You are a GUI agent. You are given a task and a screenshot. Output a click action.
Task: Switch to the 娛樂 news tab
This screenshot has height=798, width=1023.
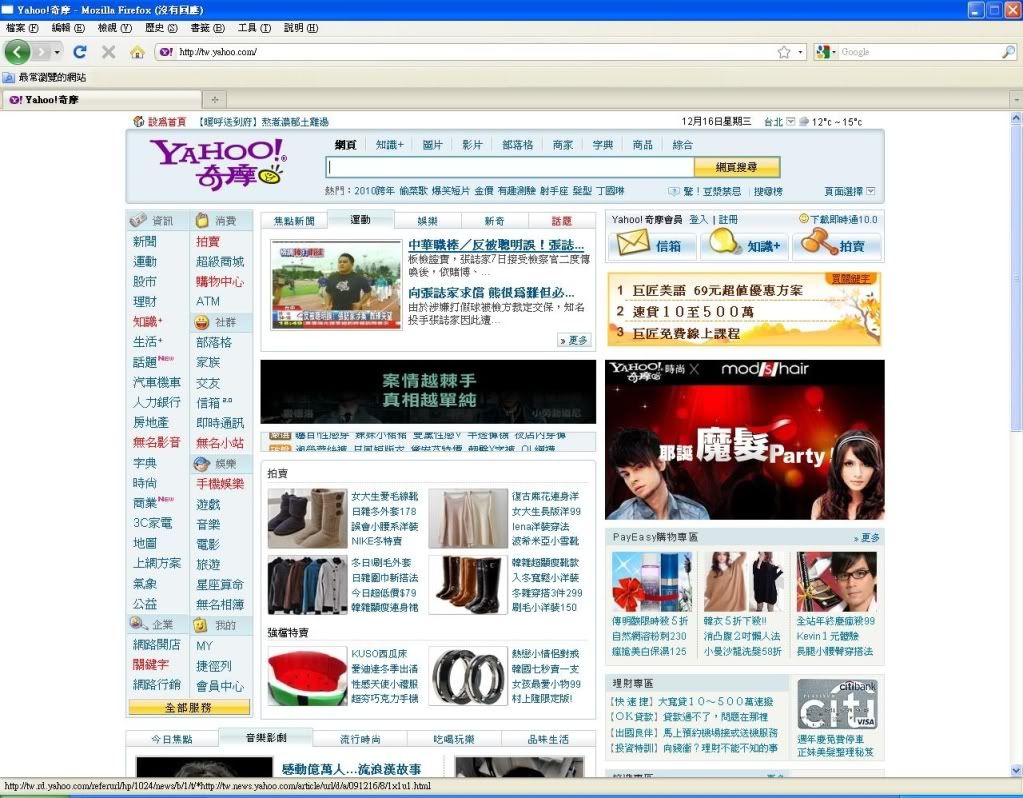tap(427, 221)
